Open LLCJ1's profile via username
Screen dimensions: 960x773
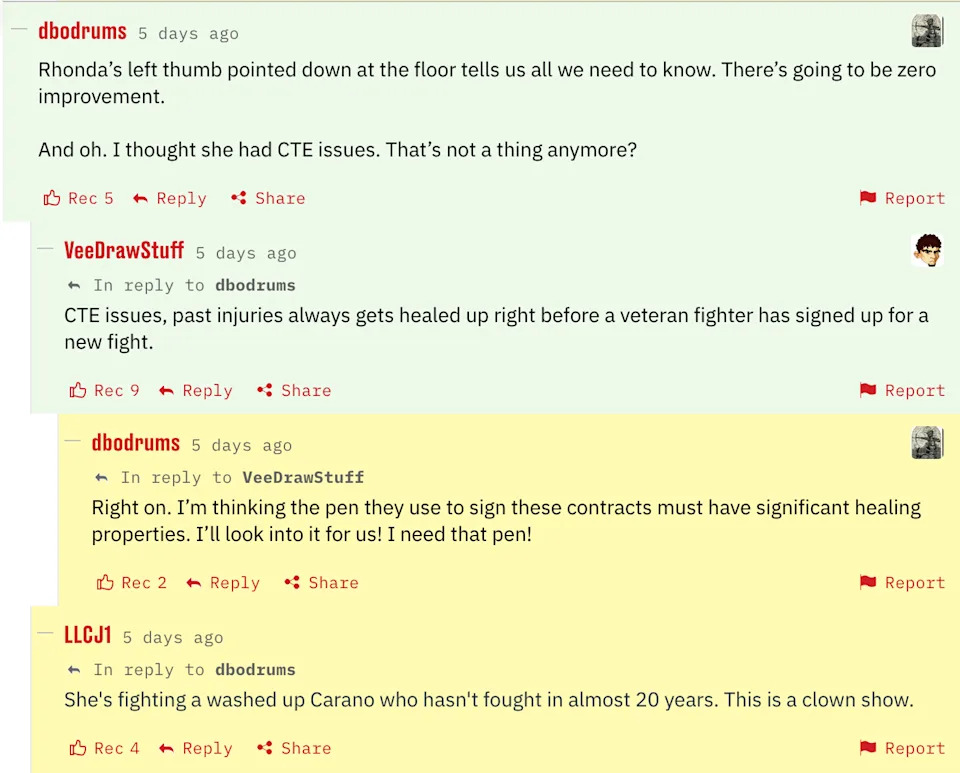point(88,634)
